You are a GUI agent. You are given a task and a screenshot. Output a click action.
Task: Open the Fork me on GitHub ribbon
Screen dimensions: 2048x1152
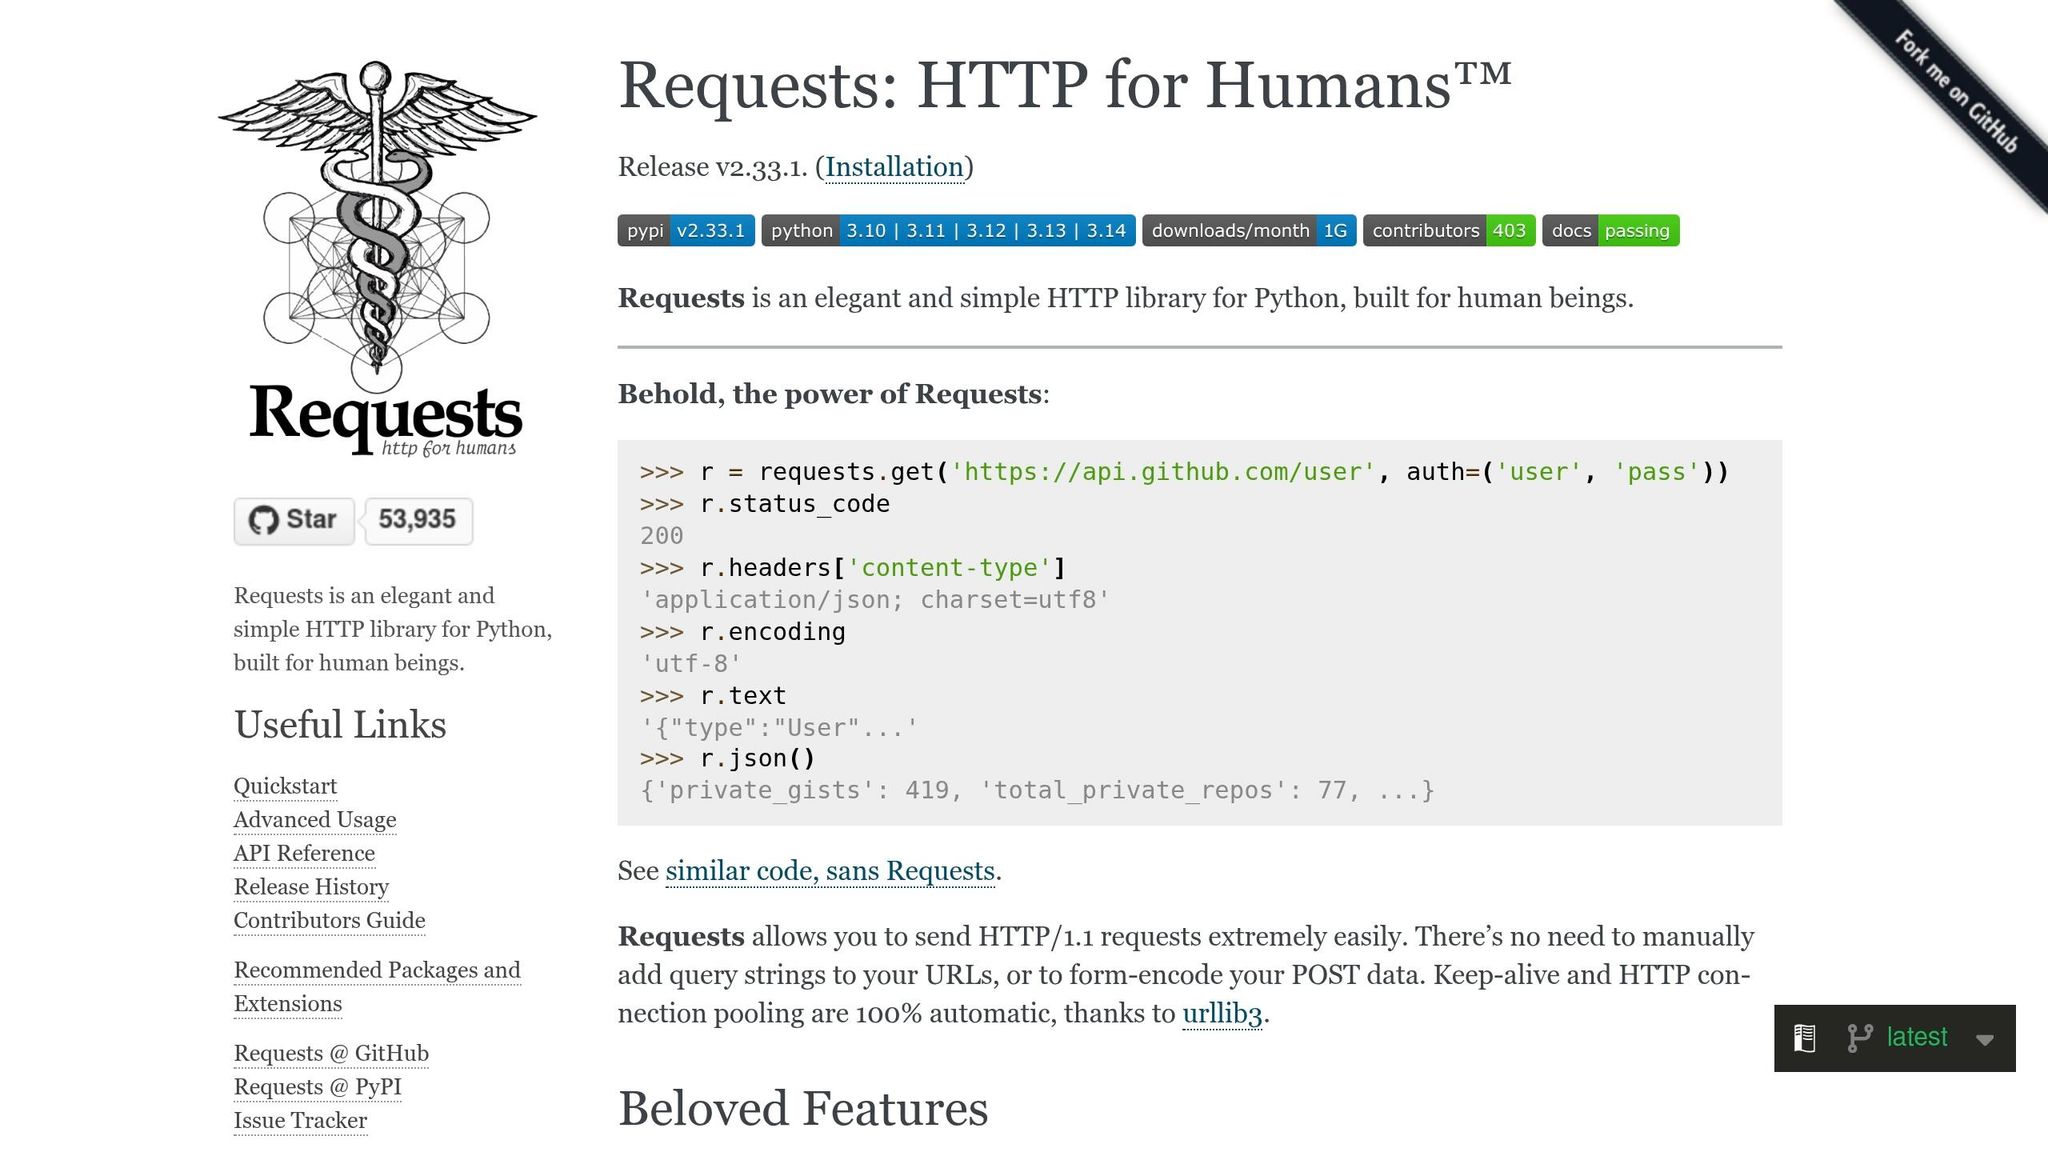tap(1955, 92)
